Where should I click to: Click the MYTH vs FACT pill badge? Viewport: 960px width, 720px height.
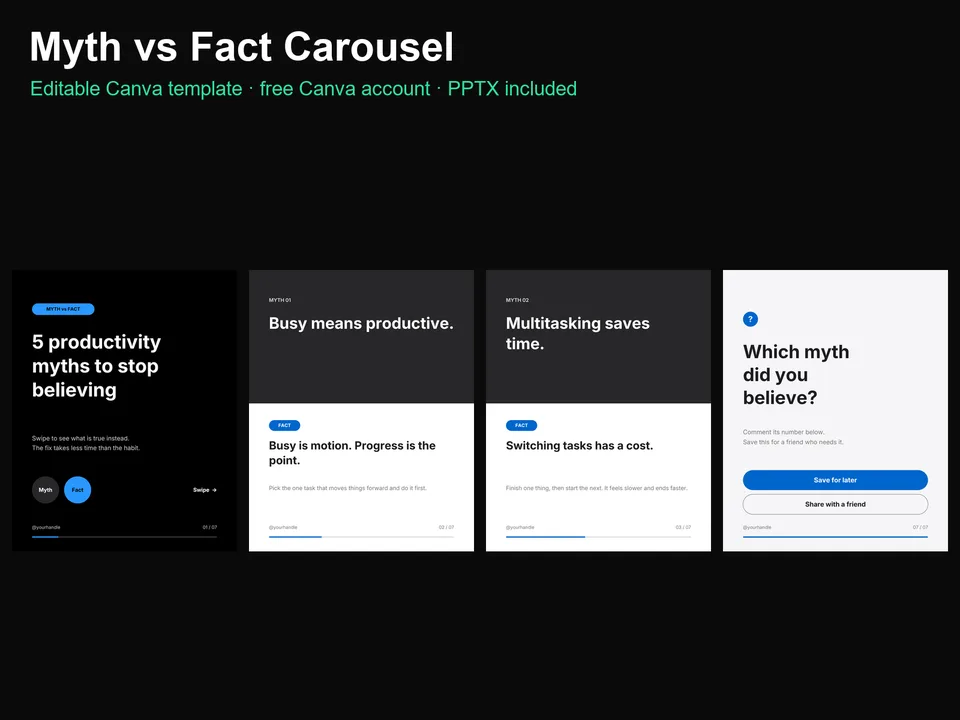63,309
